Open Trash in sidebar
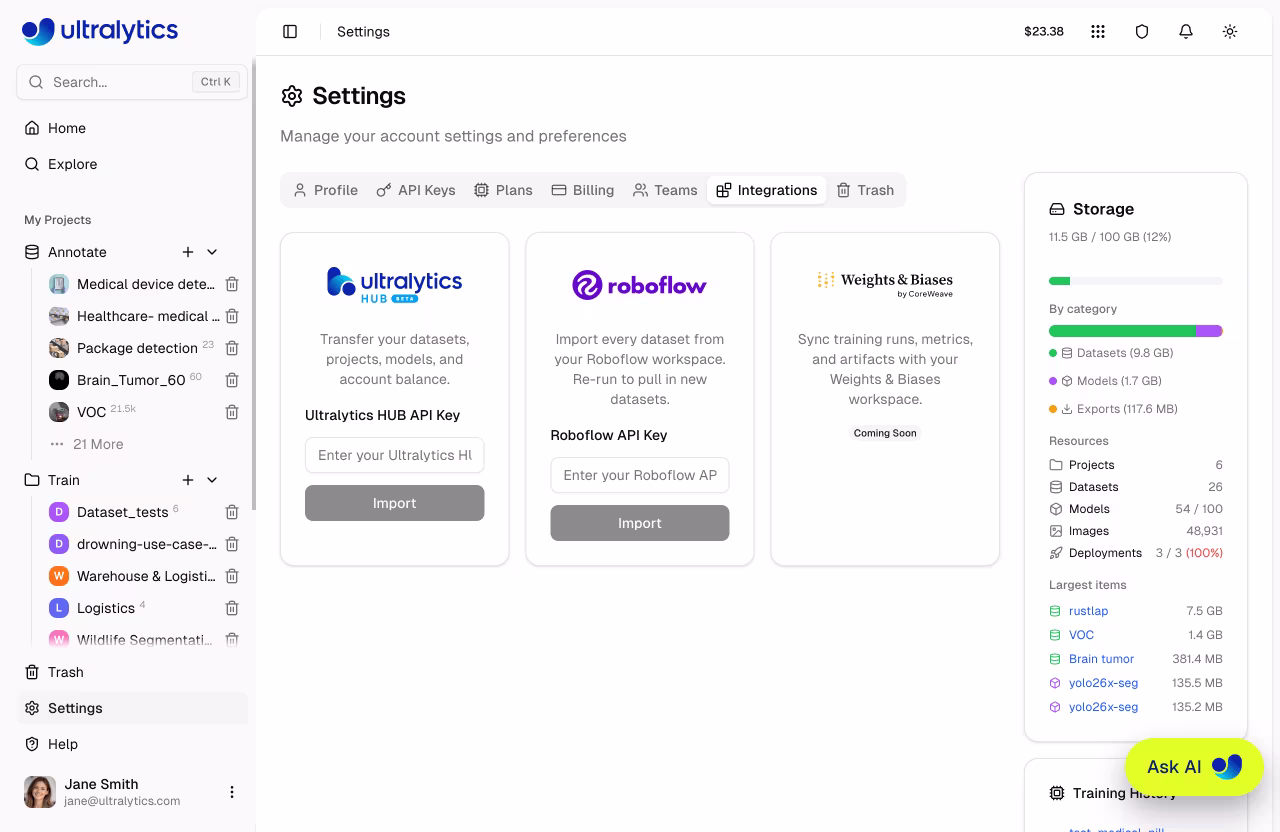The height and width of the screenshot is (832, 1280). [x=132, y=672]
